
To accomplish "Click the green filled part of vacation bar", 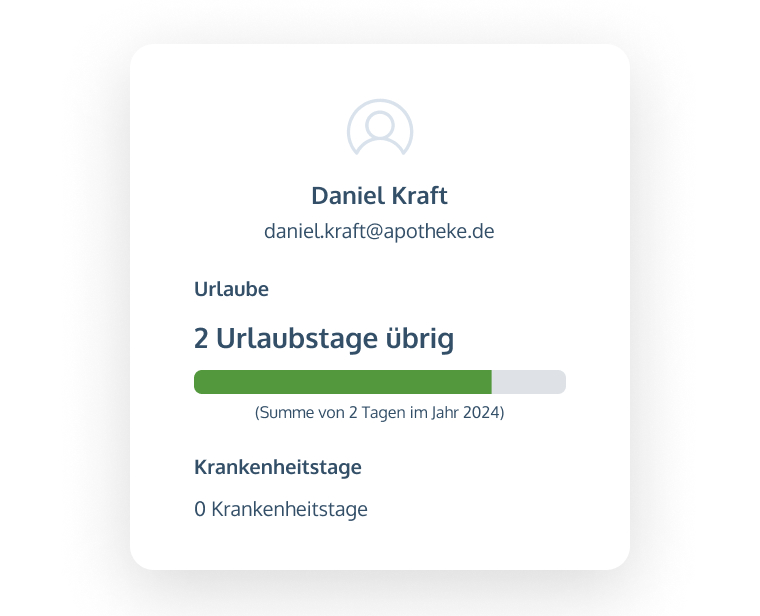I will 343,382.
